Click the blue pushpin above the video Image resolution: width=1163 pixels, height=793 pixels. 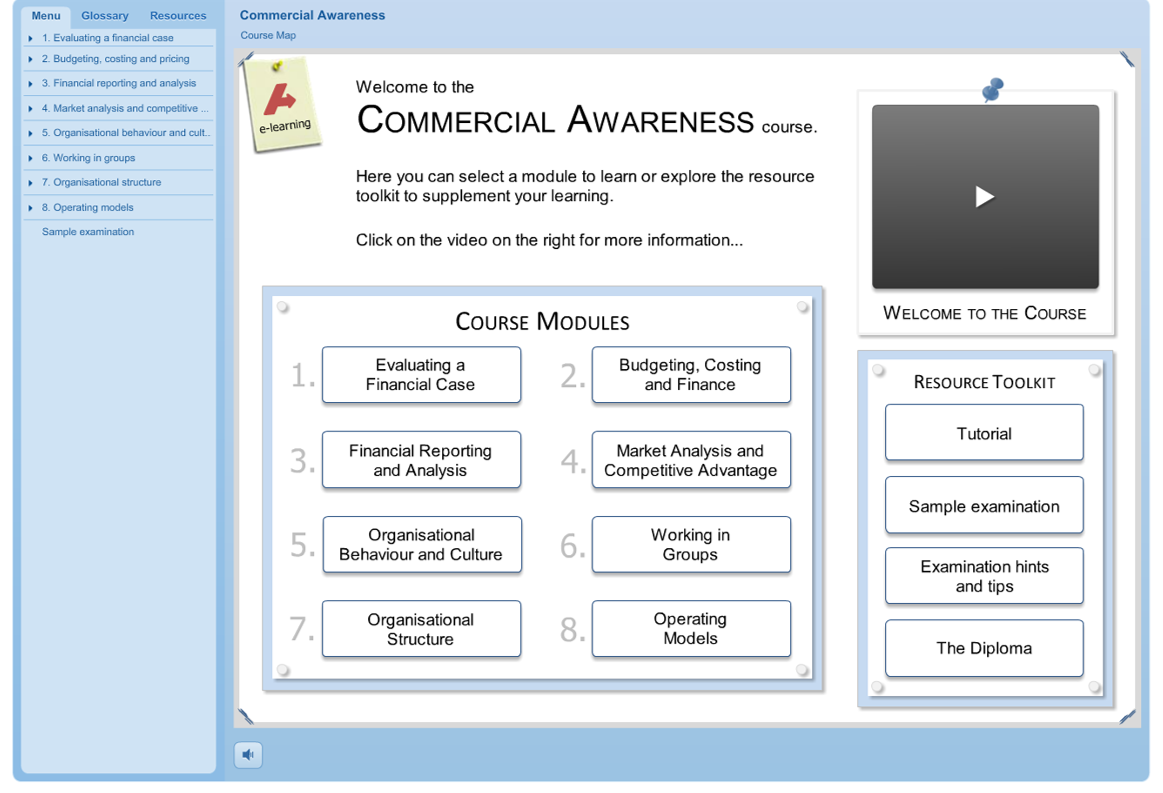coord(992,90)
